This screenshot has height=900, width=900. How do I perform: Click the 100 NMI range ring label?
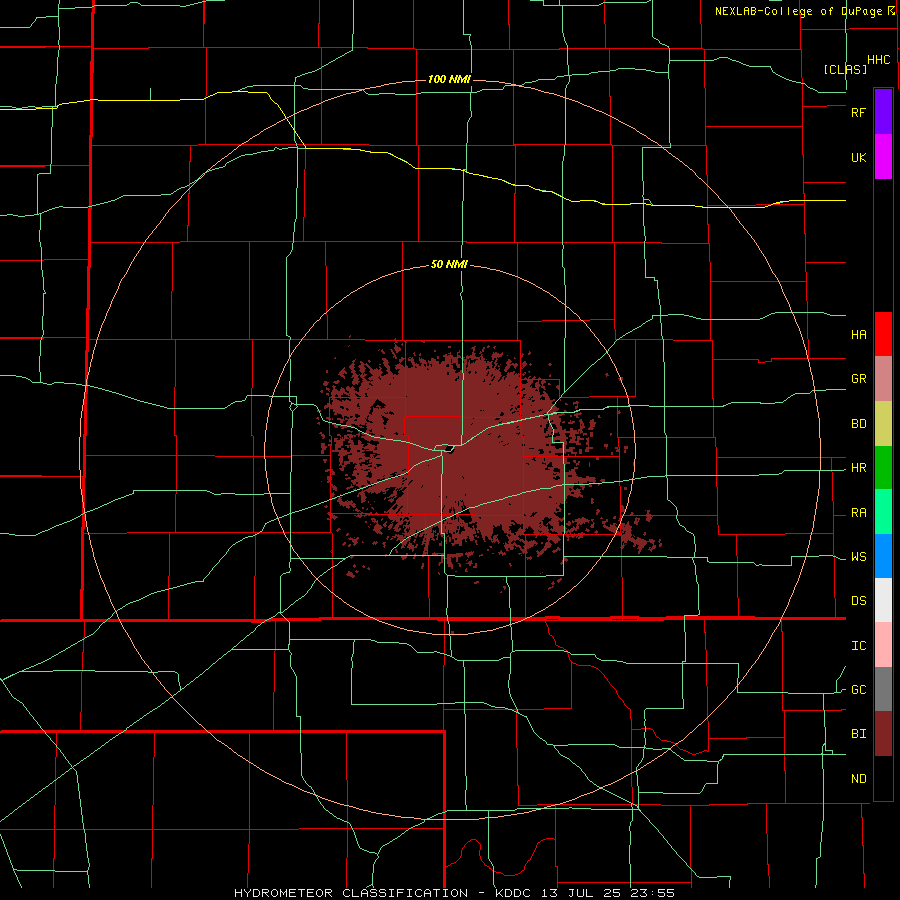pos(449,79)
